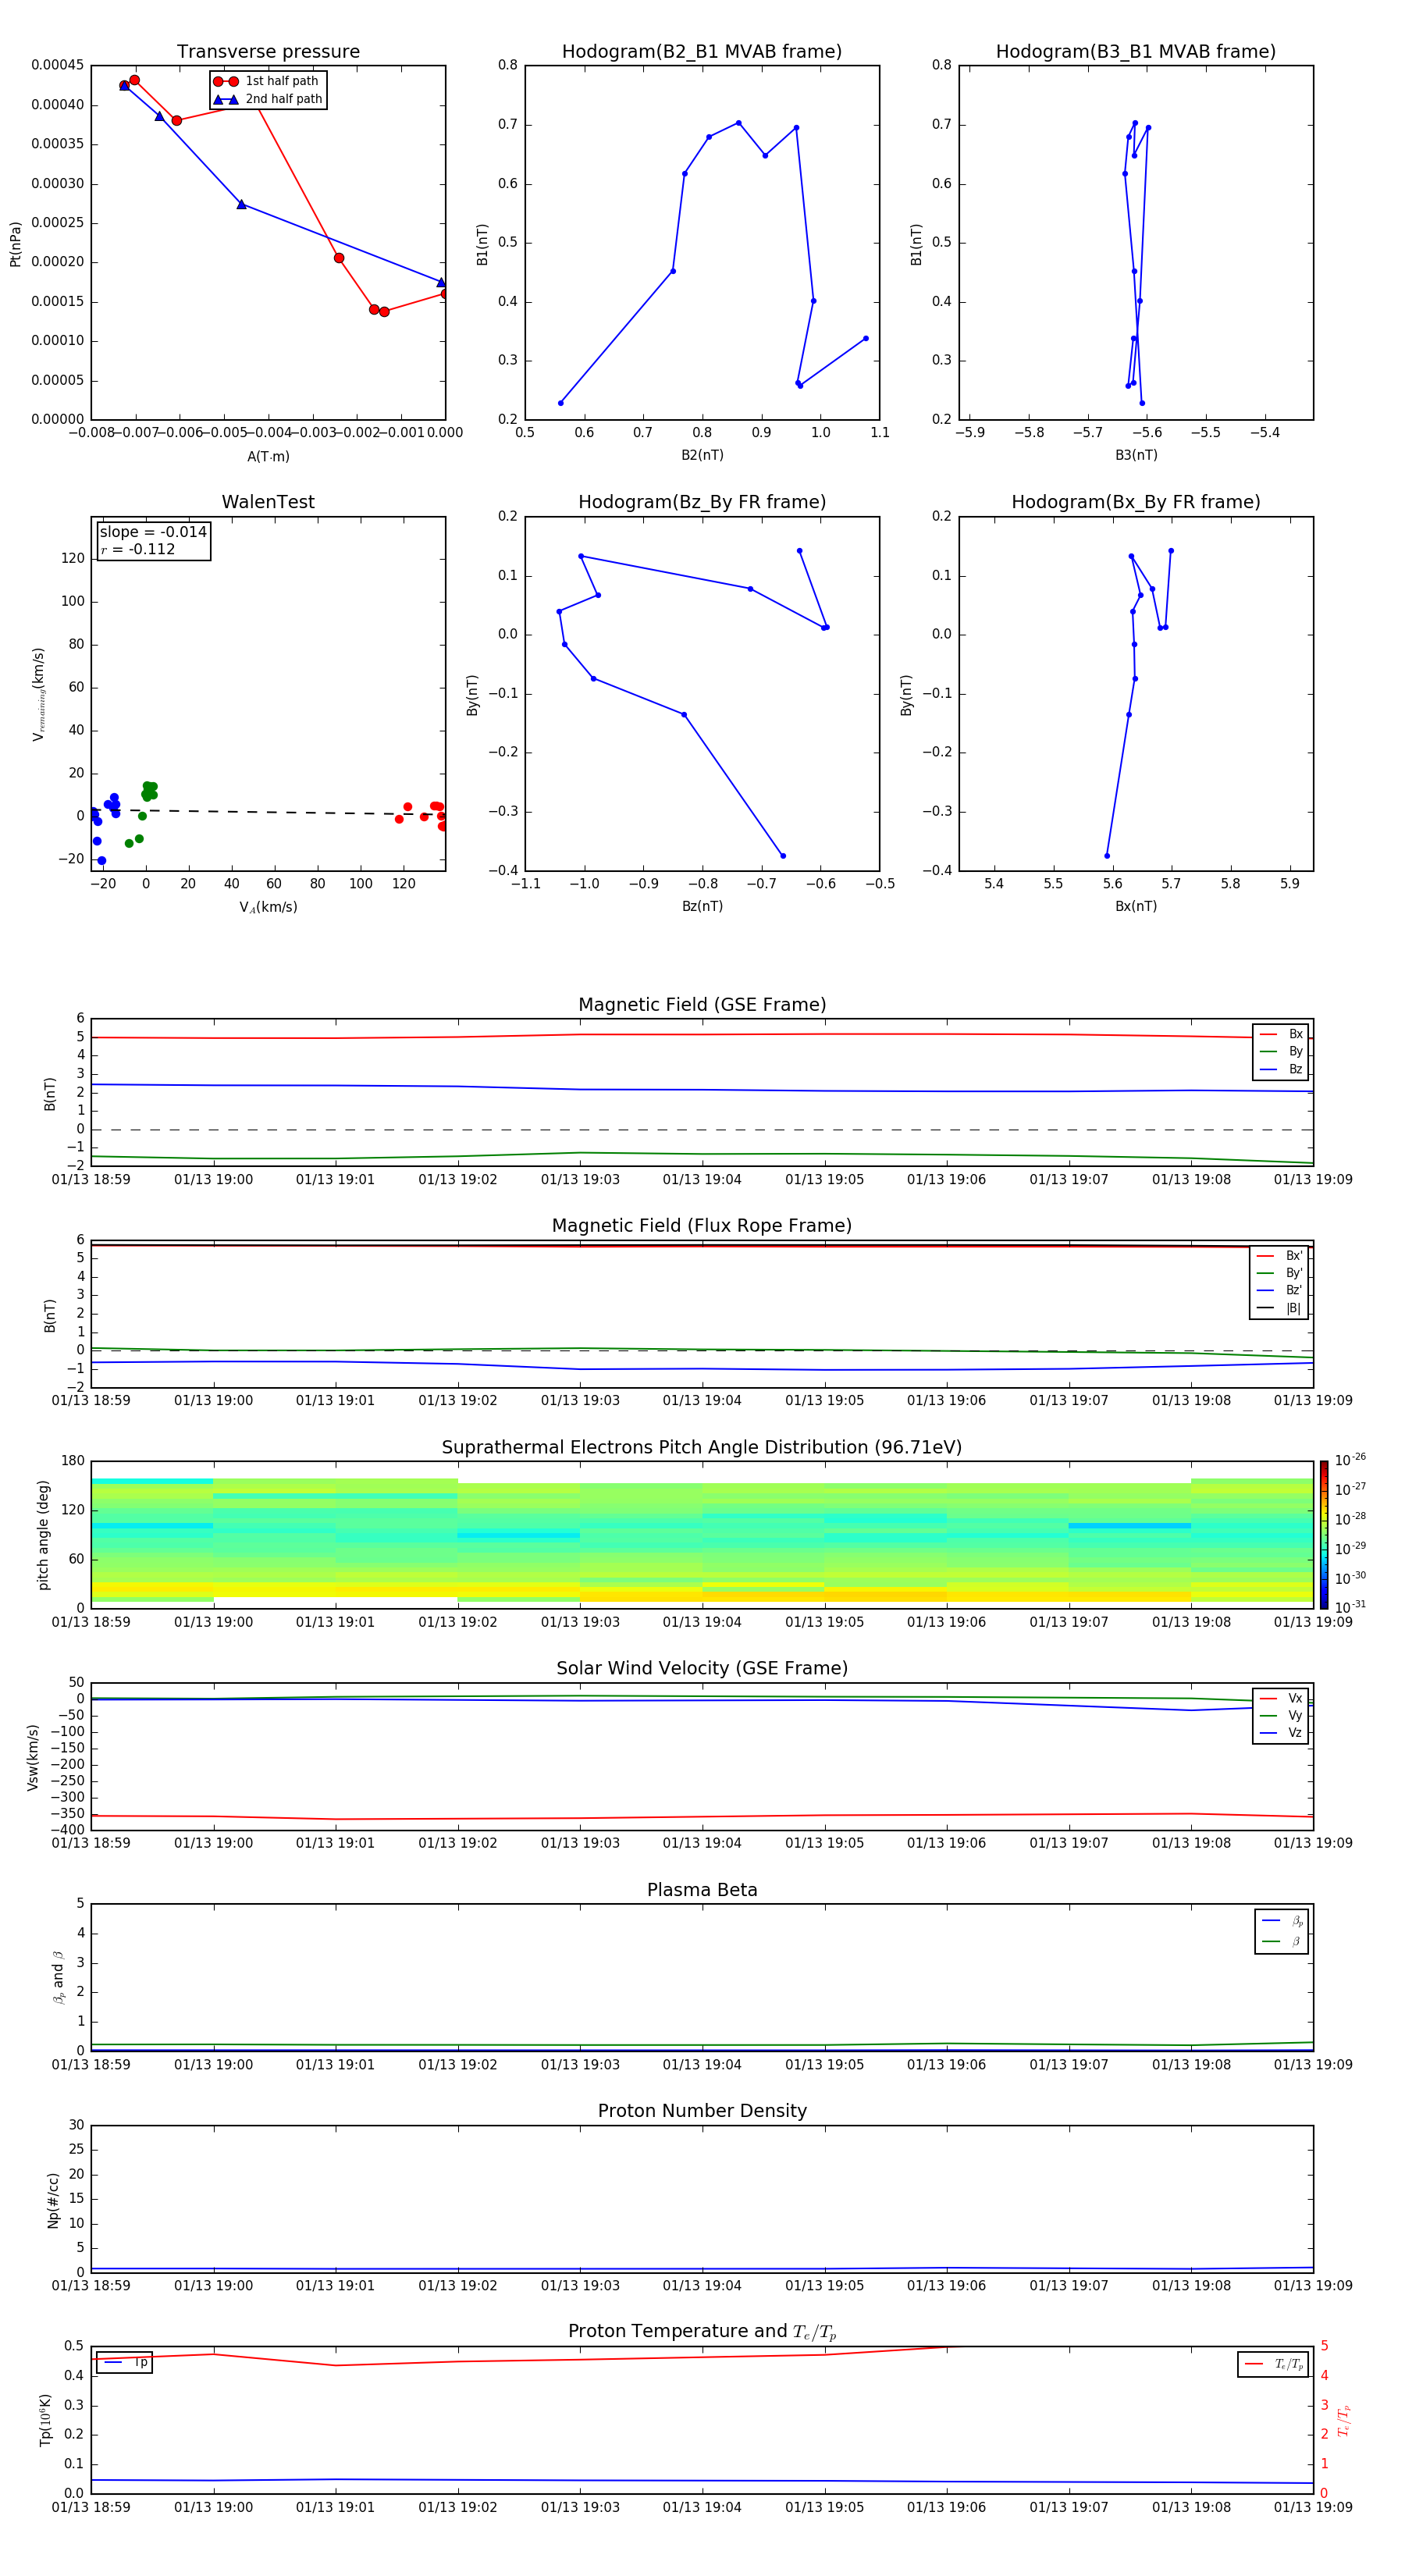Click the Solar Wind Velocity (GSE Frame) title
The image size is (1405, 2576).
(701, 1668)
